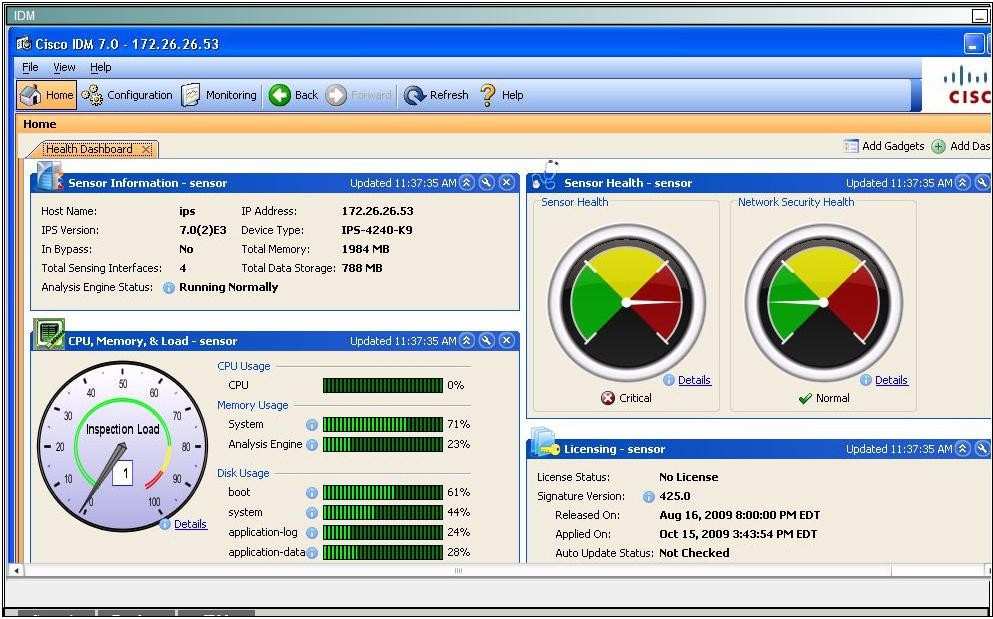
Task: Click info icon for Analysis Engine memory
Action: point(312,445)
